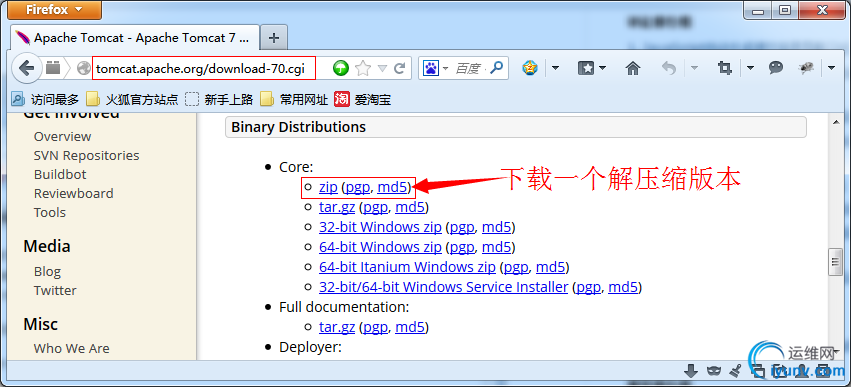The image size is (851, 387).
Task: Expand the bookmarks icon dropdown arrow
Action: tap(602, 68)
